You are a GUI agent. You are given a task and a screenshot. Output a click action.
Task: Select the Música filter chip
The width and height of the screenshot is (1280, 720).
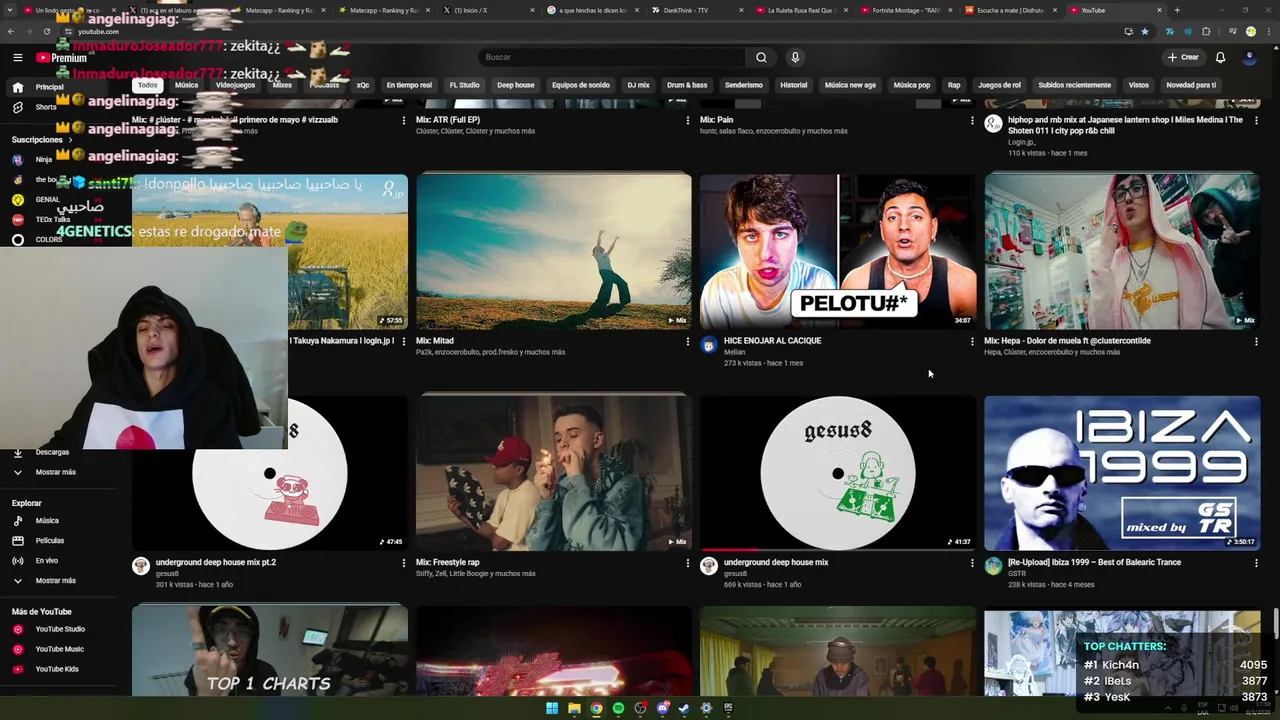click(x=187, y=85)
